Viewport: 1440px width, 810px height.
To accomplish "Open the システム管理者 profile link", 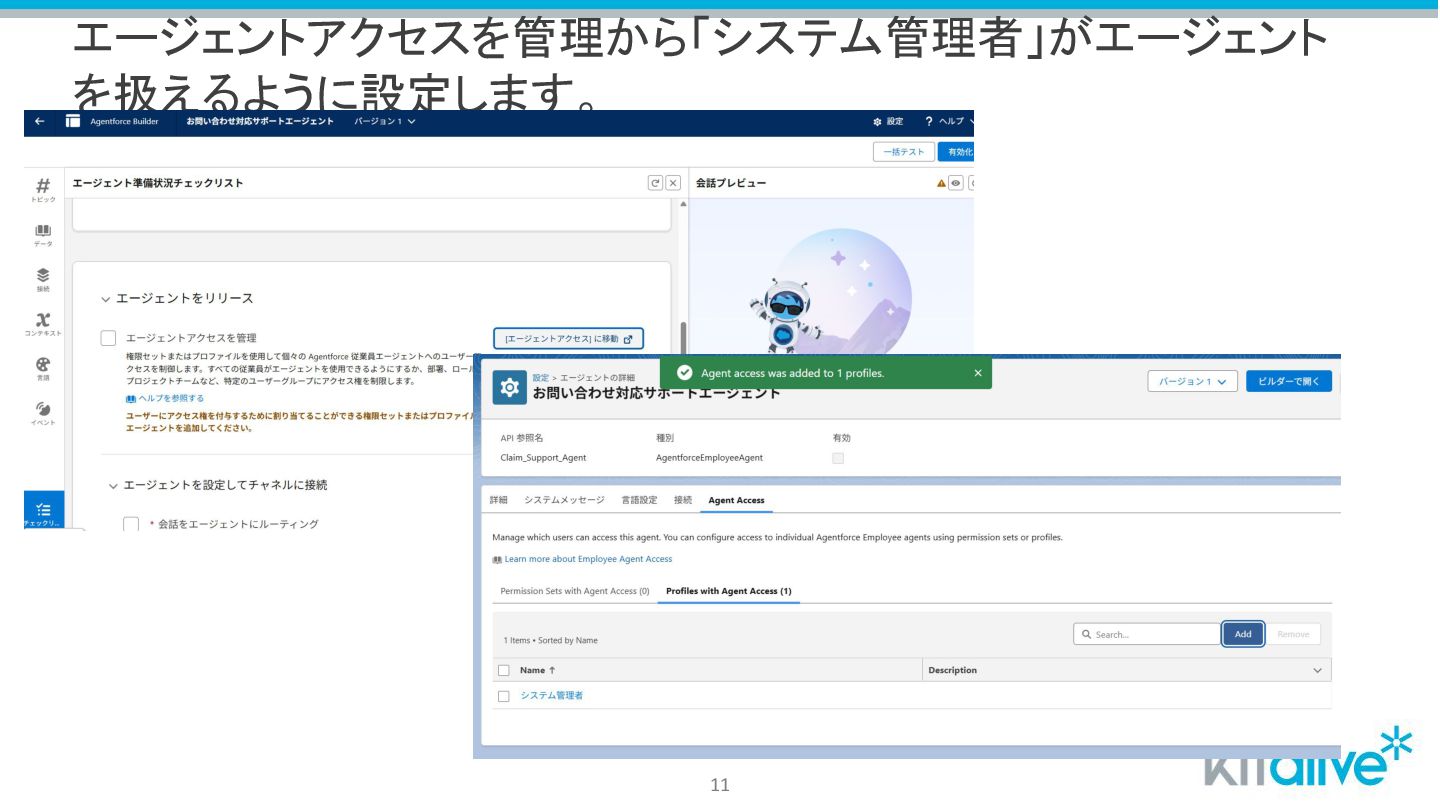I will pos(551,696).
